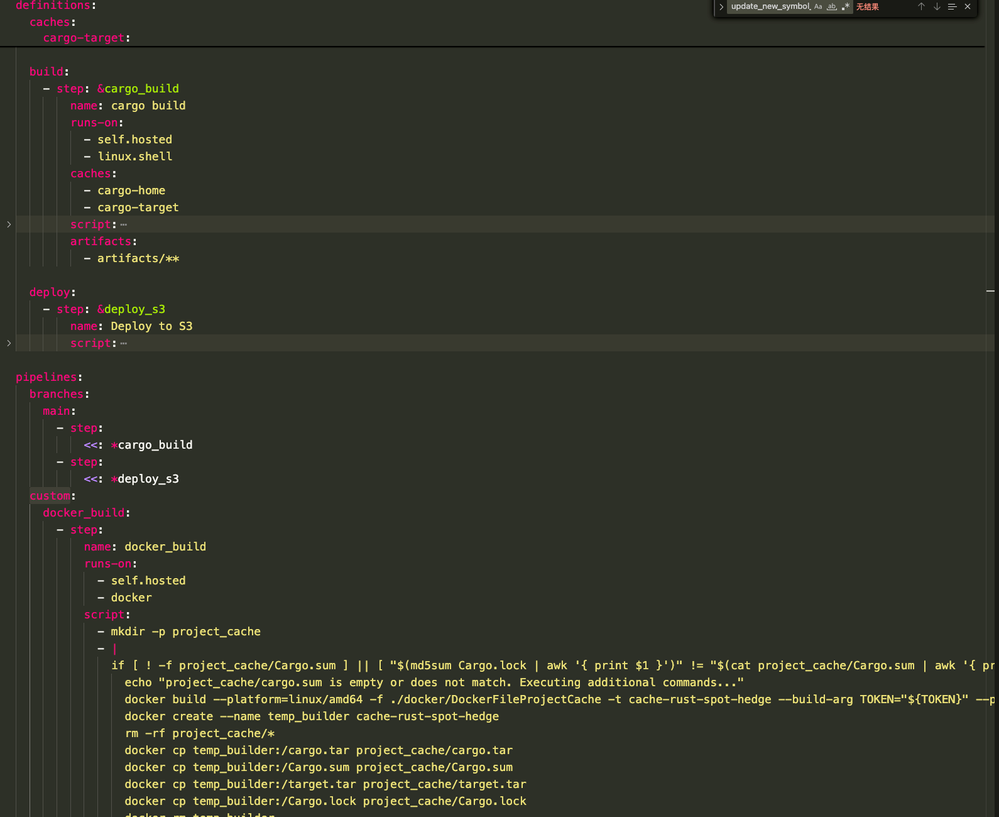This screenshot has width=999, height=817.
Task: Go to previous match arrow
Action: point(921,7)
